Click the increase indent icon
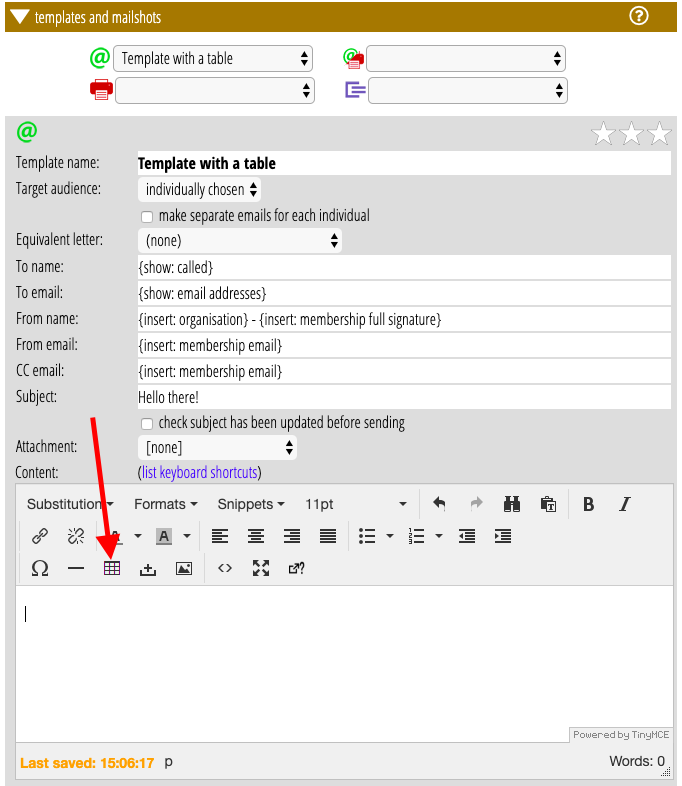682x786 pixels. coord(503,536)
